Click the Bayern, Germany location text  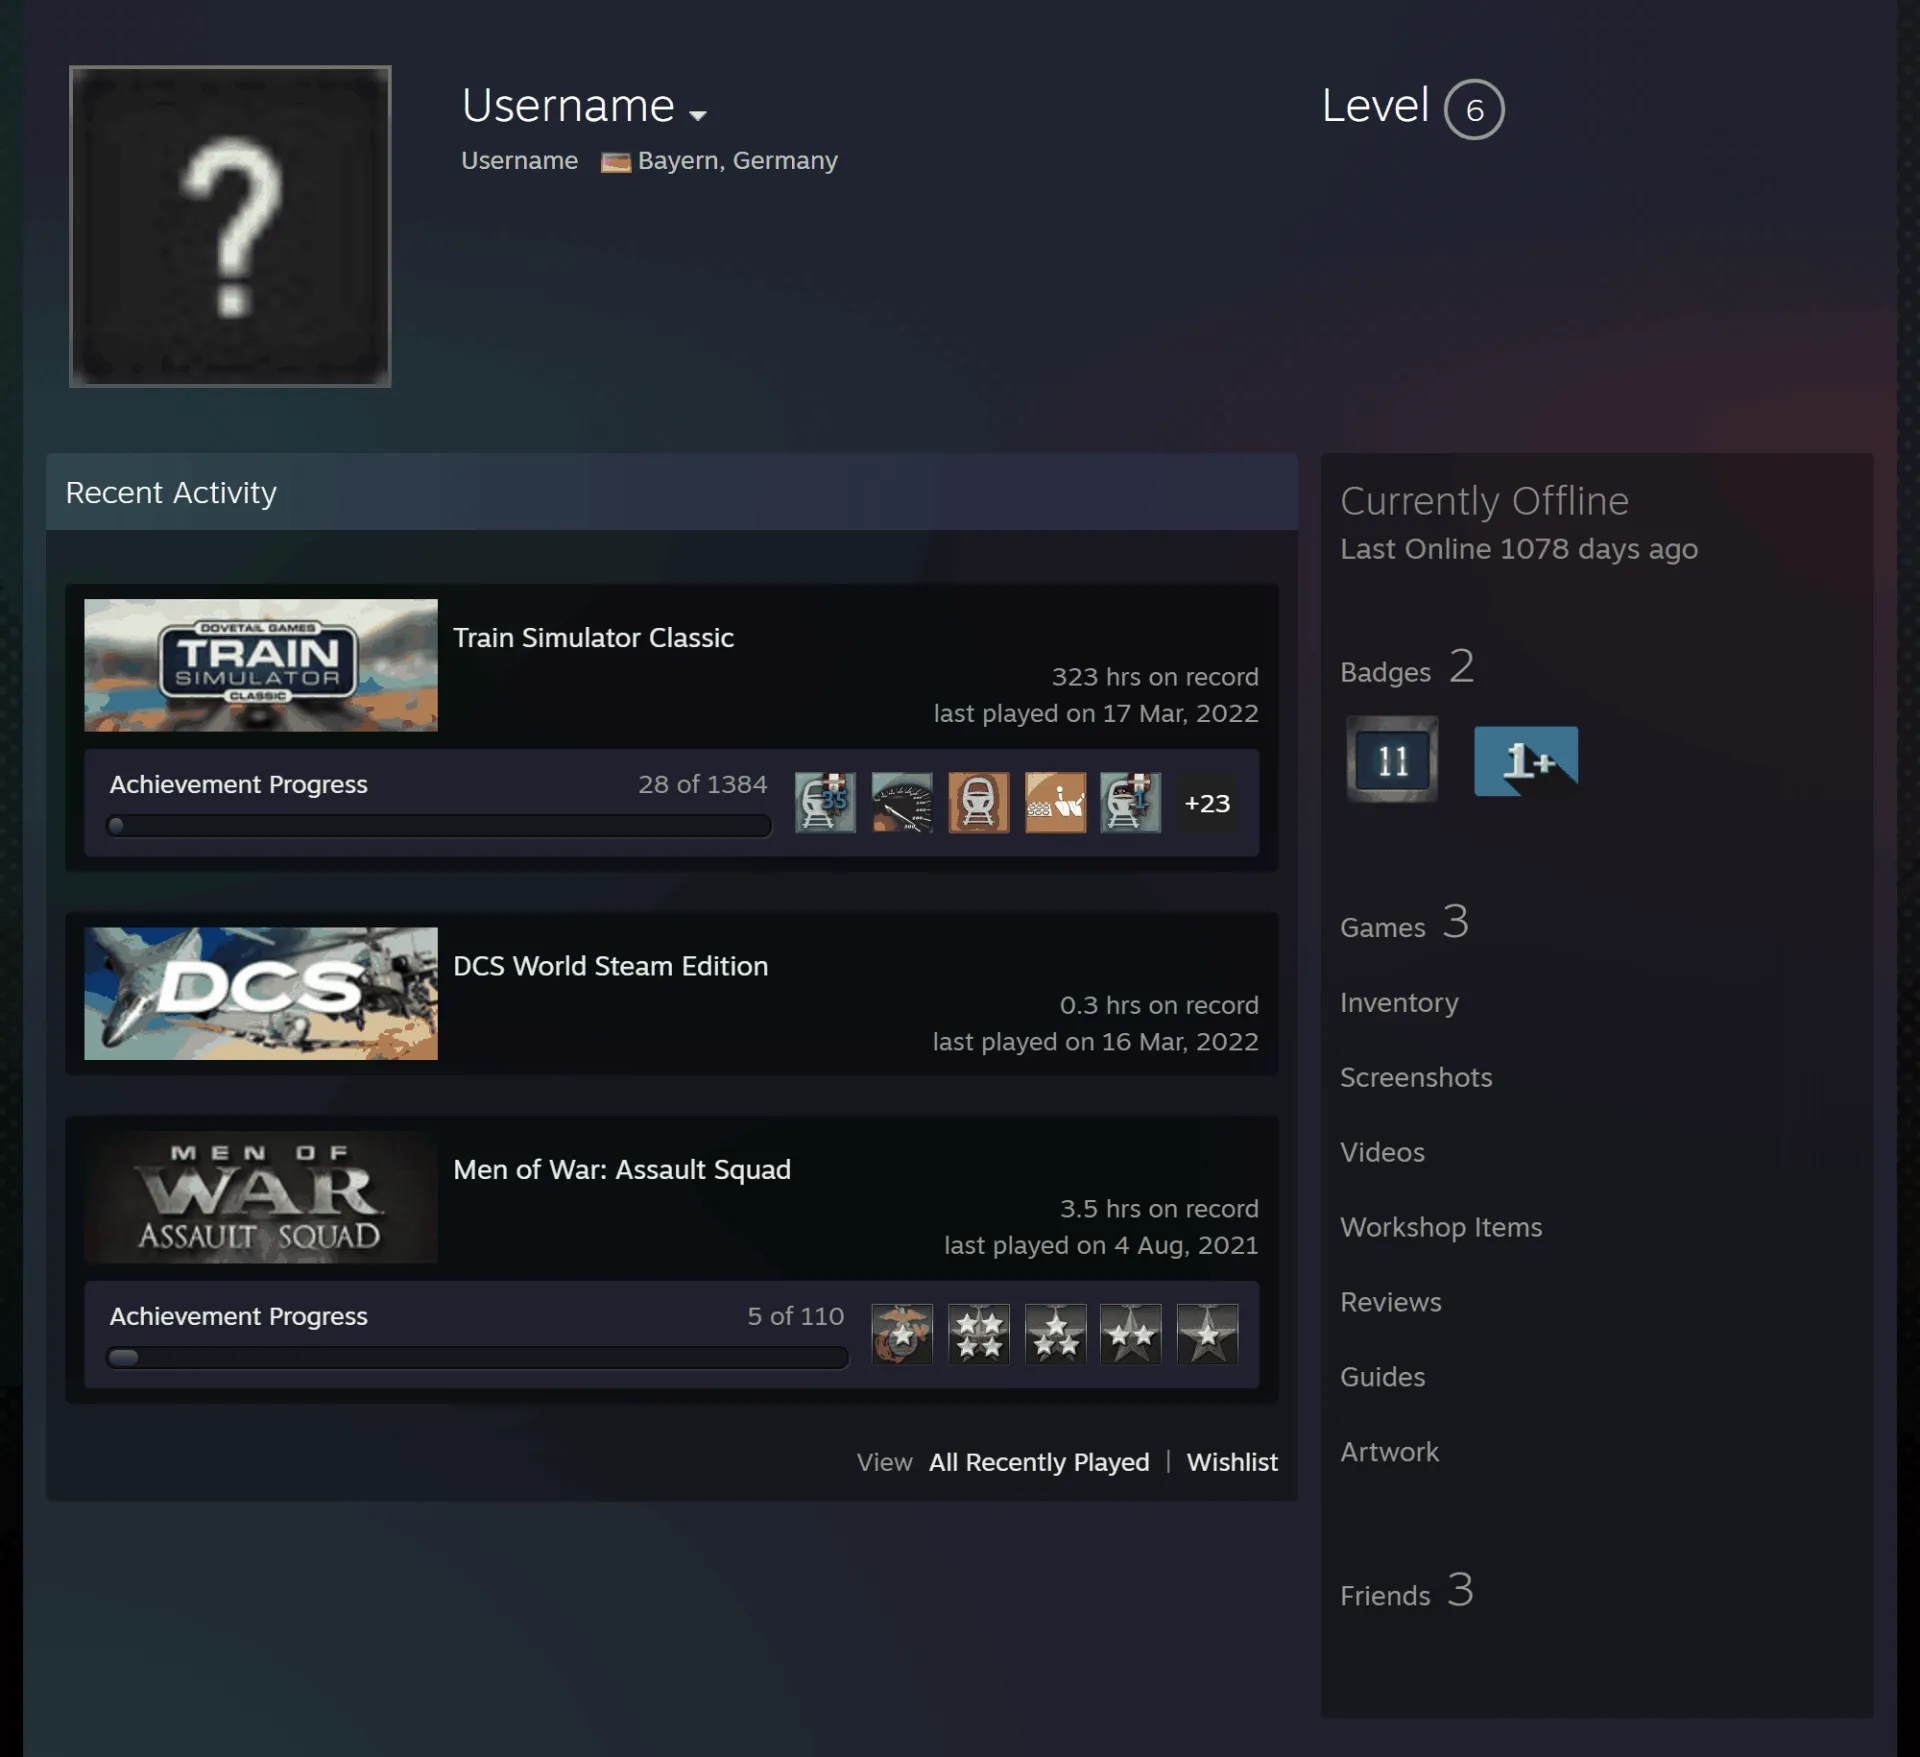pos(737,161)
